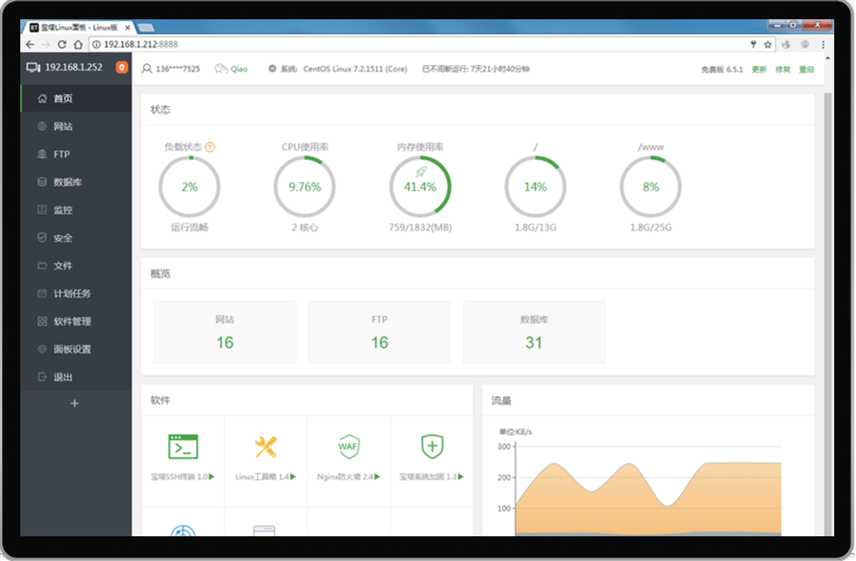This screenshot has width=856, height=561.
Task: Open the browser three-dot menu
Action: (x=823, y=44)
